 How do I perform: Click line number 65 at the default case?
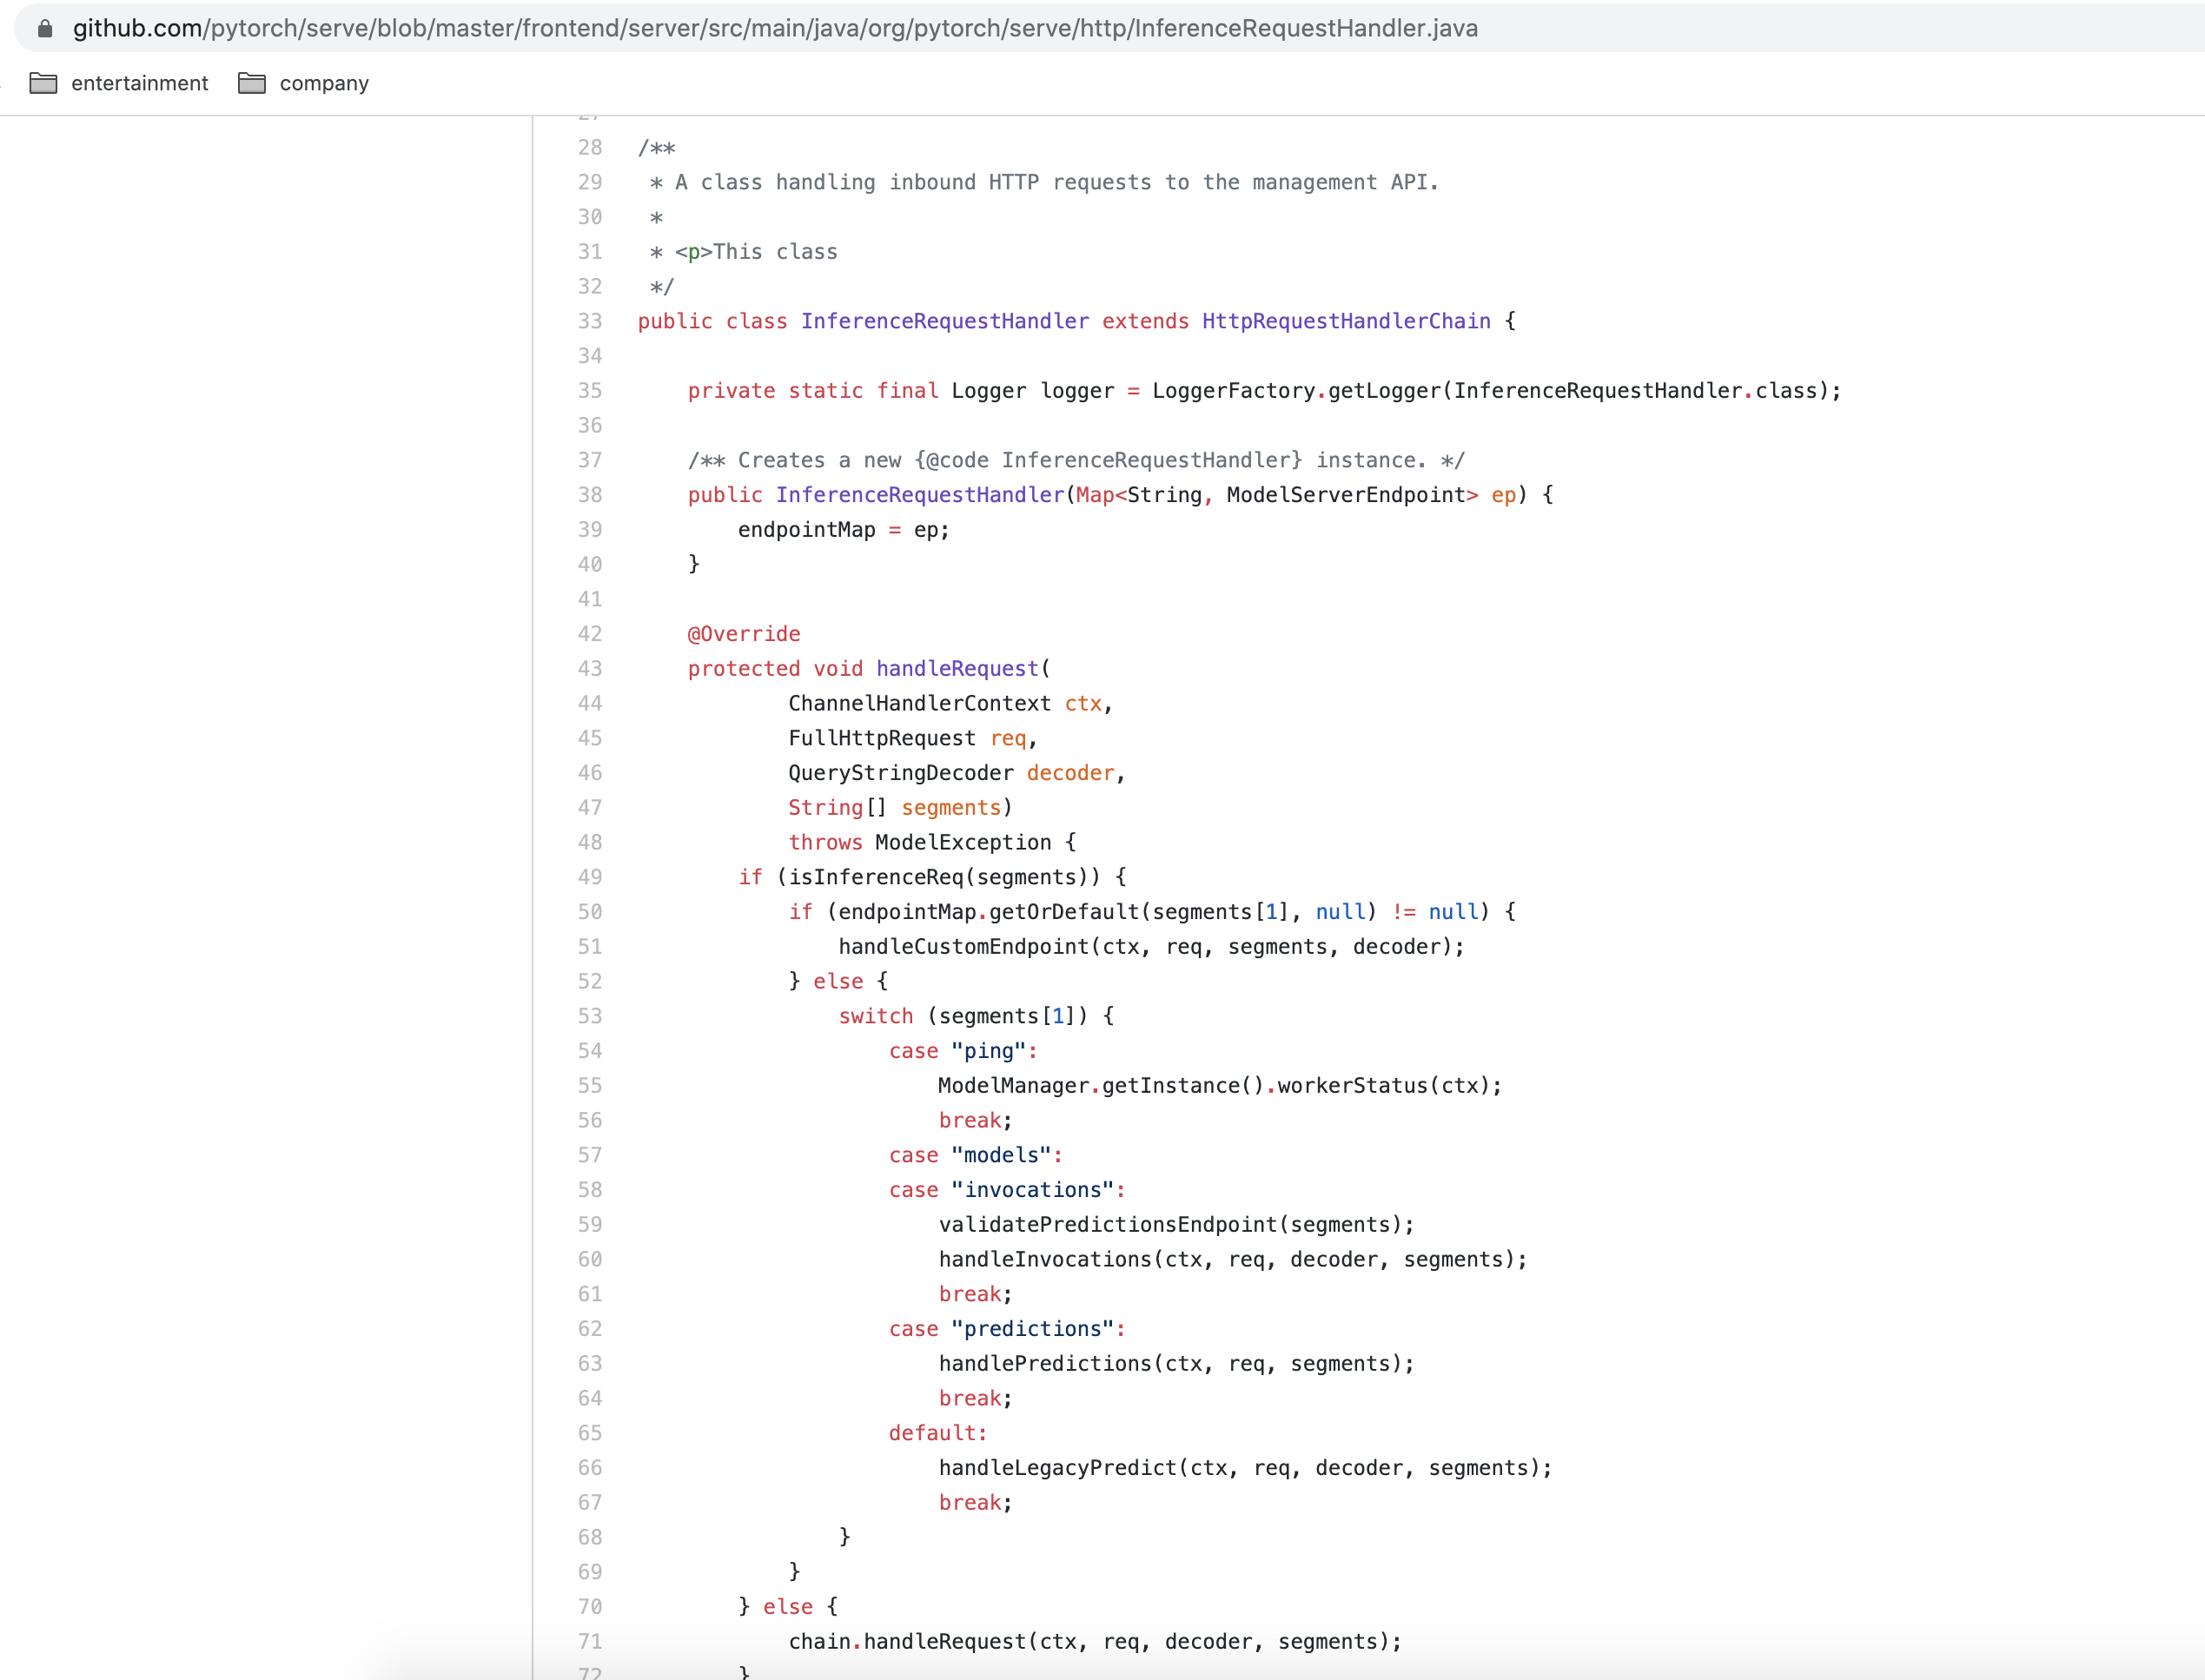(589, 1432)
